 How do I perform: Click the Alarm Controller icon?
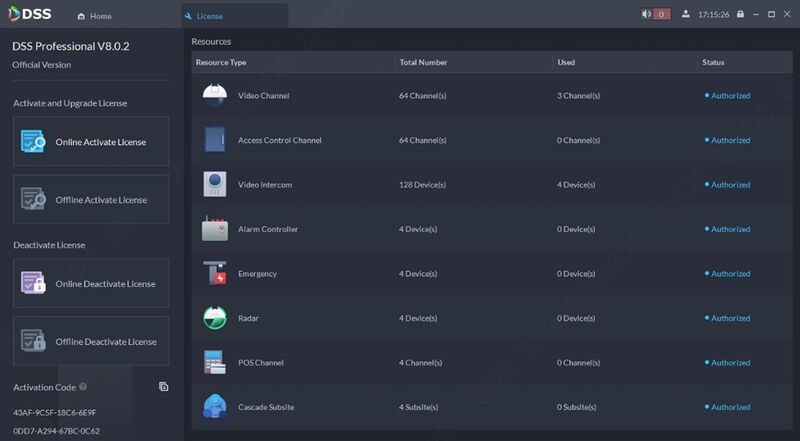(x=215, y=229)
